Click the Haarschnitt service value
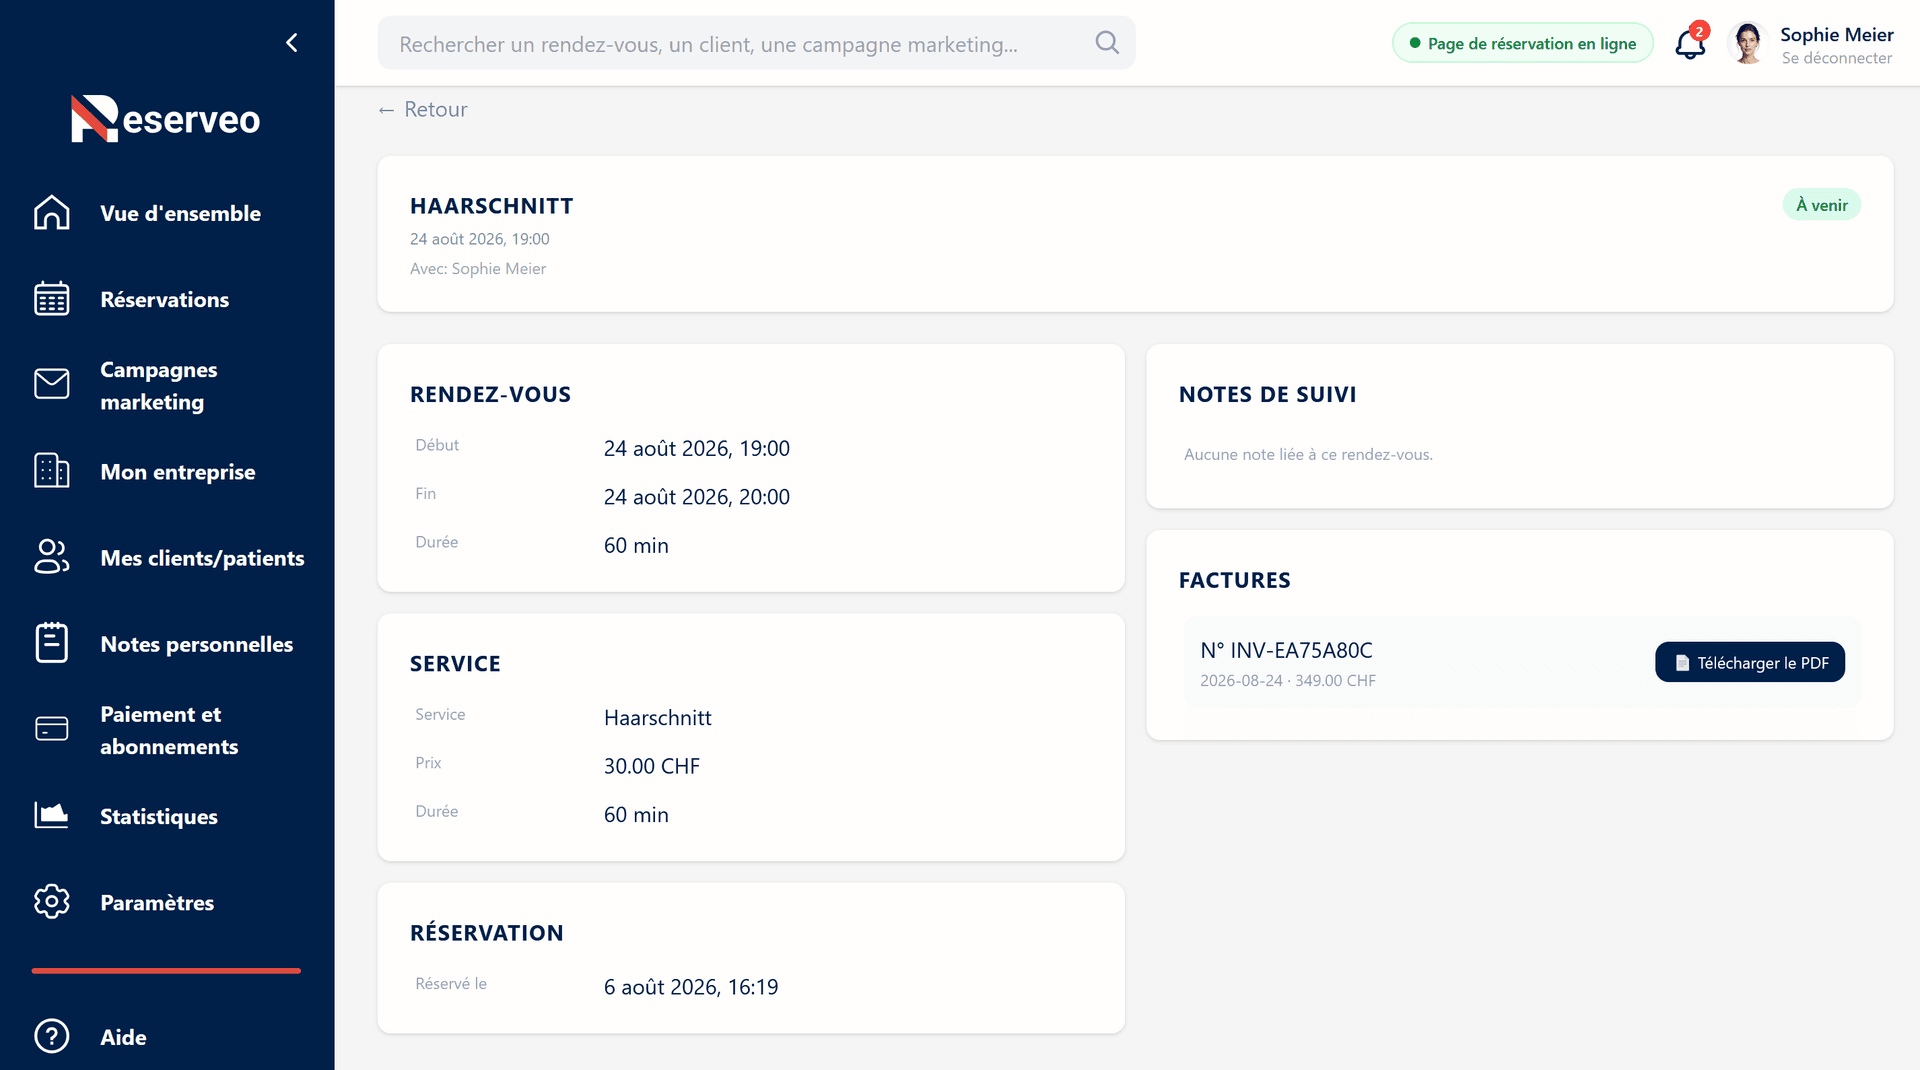The width and height of the screenshot is (1920, 1070). click(x=658, y=718)
